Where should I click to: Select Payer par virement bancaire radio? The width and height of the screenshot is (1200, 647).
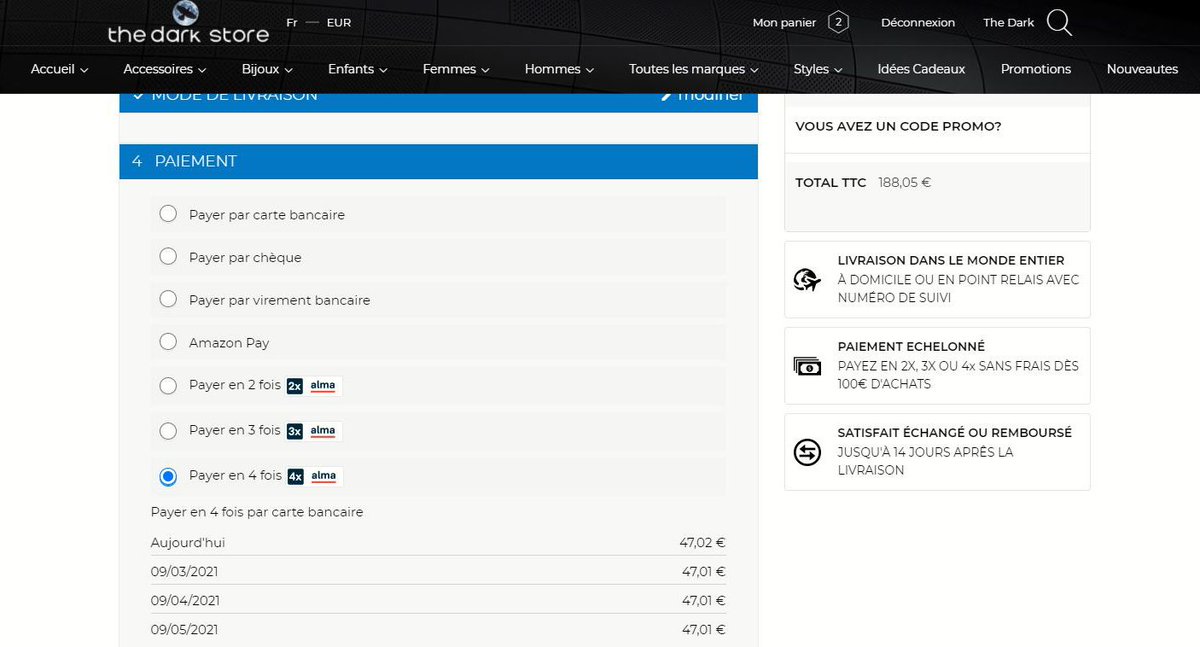coord(168,299)
